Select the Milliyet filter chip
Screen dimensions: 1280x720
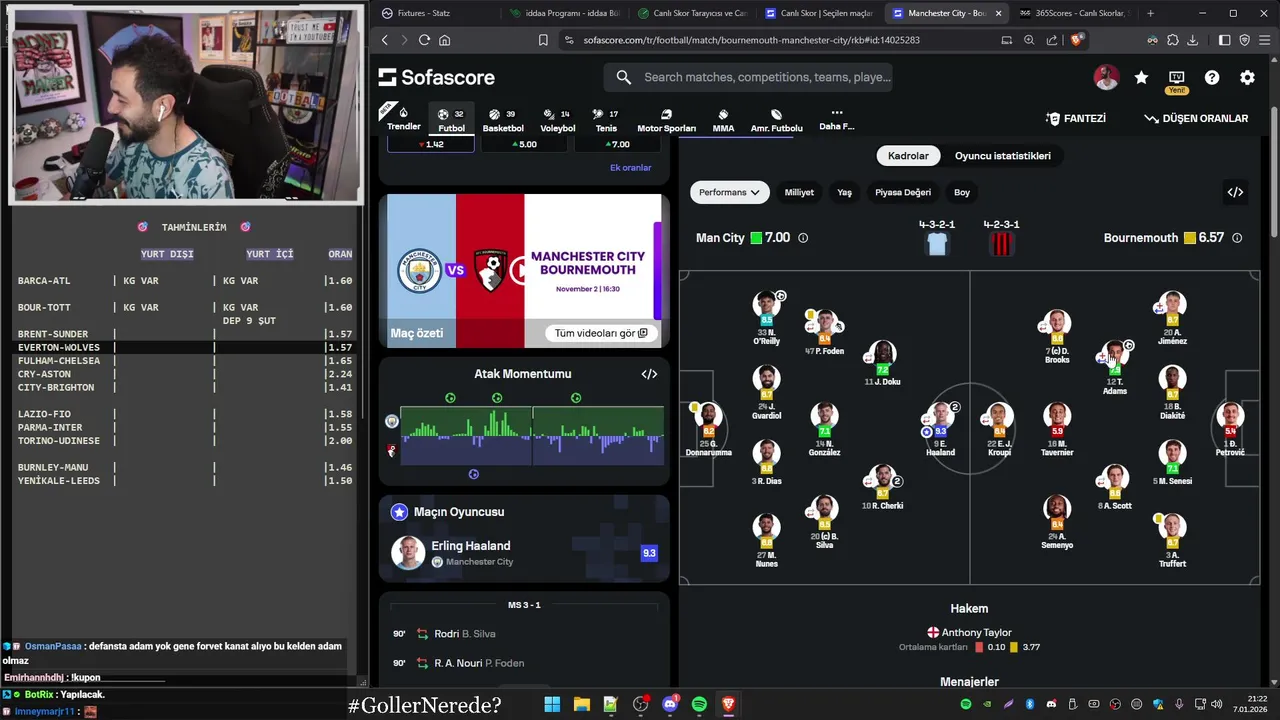[x=799, y=192]
